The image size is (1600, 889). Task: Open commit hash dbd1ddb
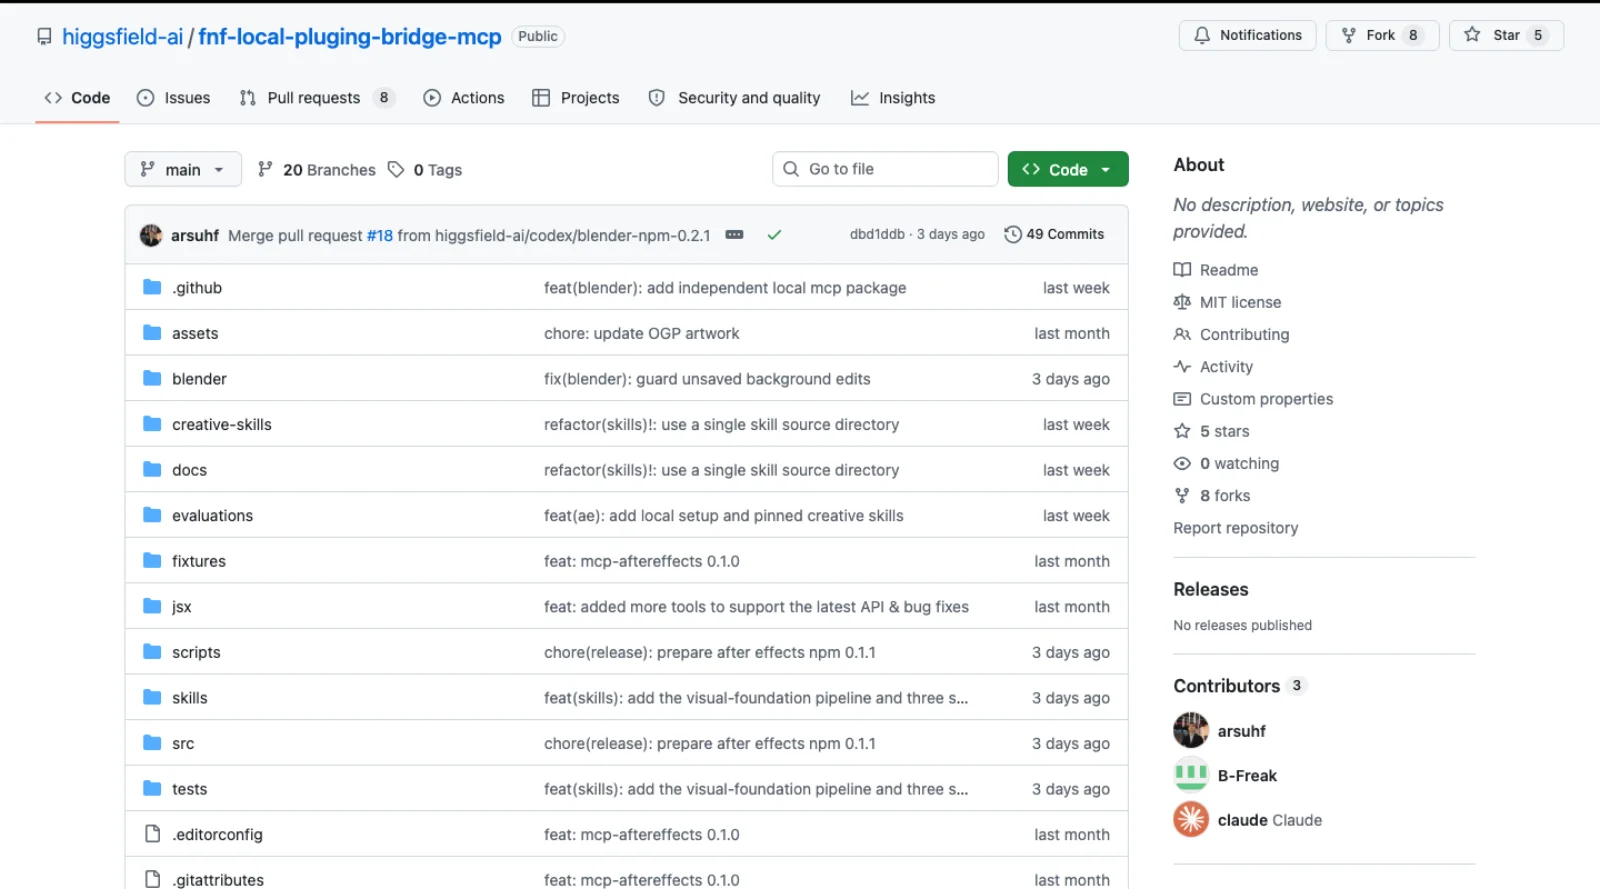pyautogui.click(x=877, y=234)
